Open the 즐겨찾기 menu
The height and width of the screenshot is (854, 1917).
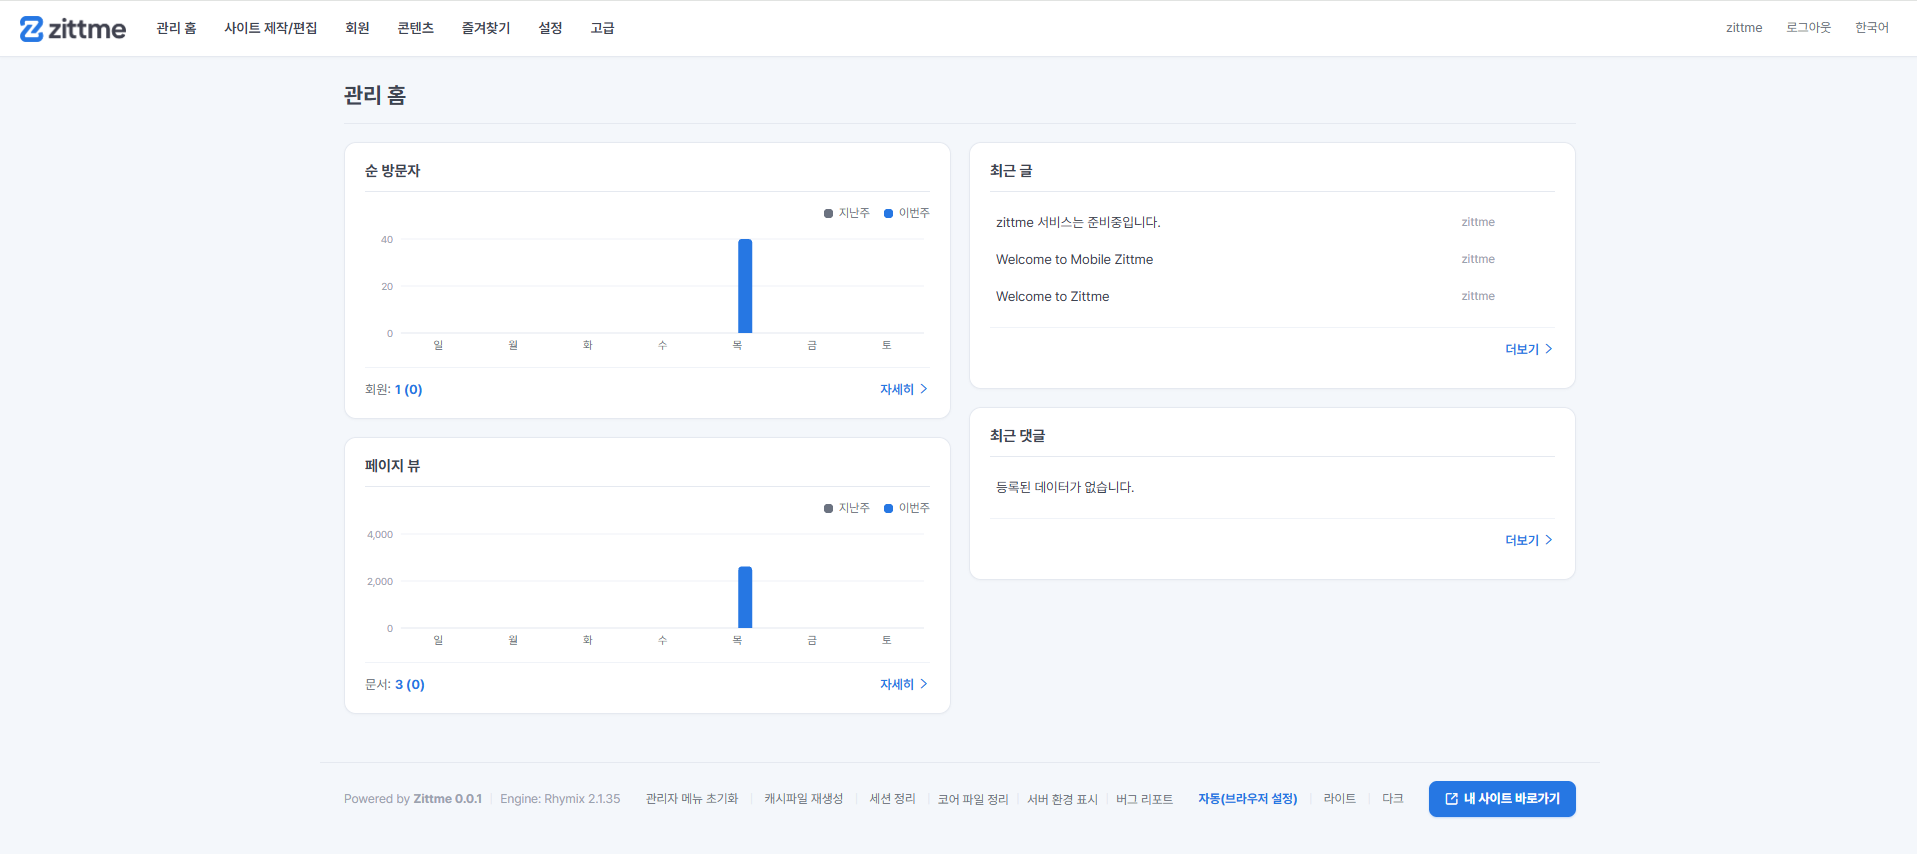[486, 28]
